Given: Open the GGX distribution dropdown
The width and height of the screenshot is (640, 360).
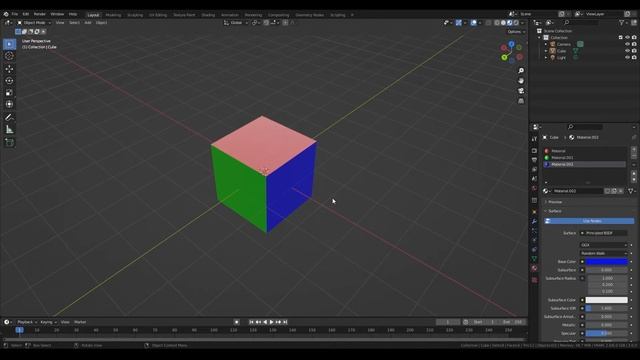Looking at the screenshot, I should click(604, 245).
